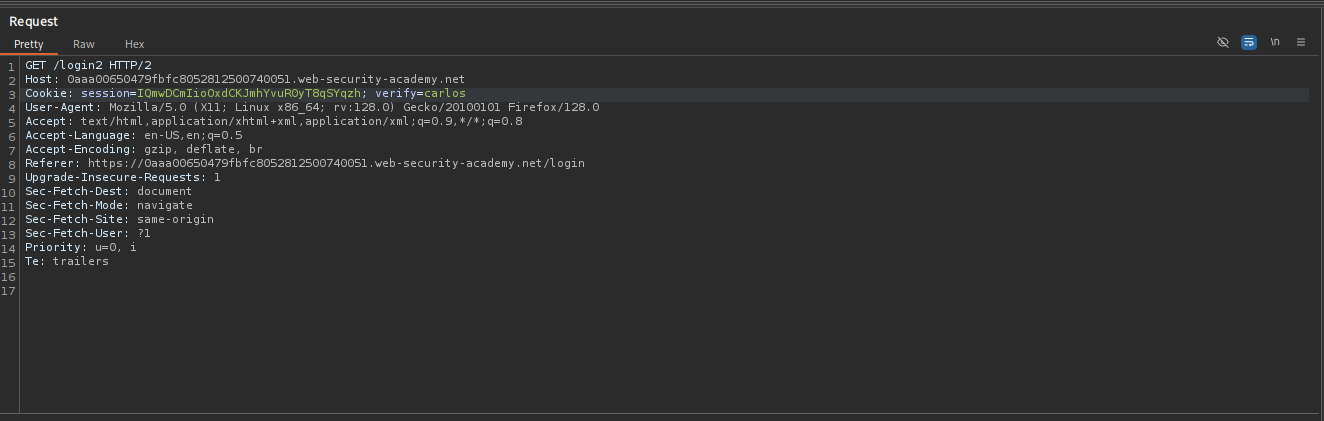
Task: Toggle the crossed-eye hide icon
Action: coord(1222,42)
